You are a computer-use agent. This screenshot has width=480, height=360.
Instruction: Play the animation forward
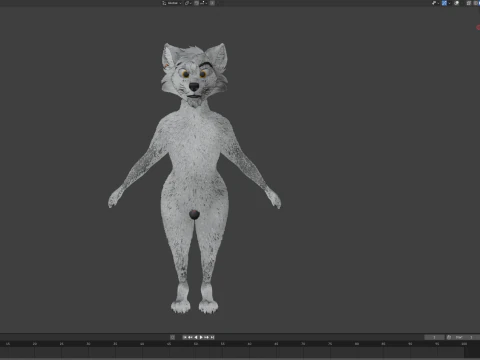point(201,337)
